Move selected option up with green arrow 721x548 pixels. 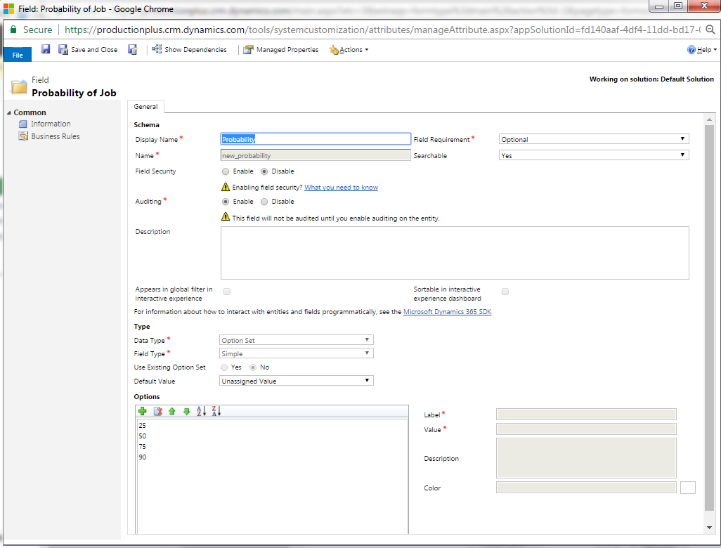pyautogui.click(x=171, y=411)
